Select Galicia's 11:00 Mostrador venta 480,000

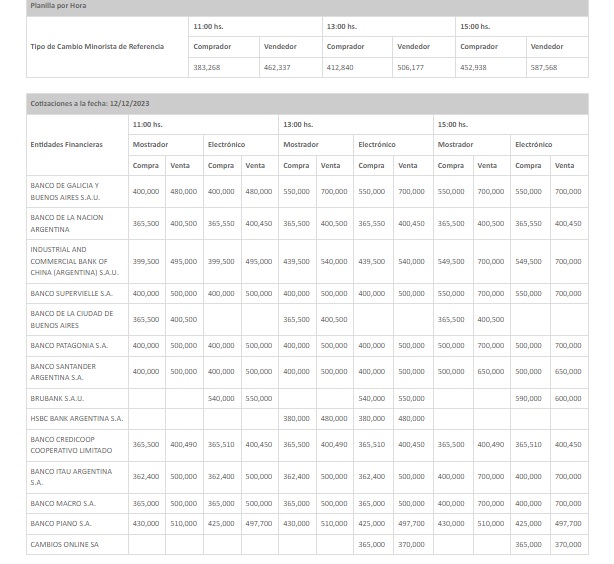tap(183, 192)
